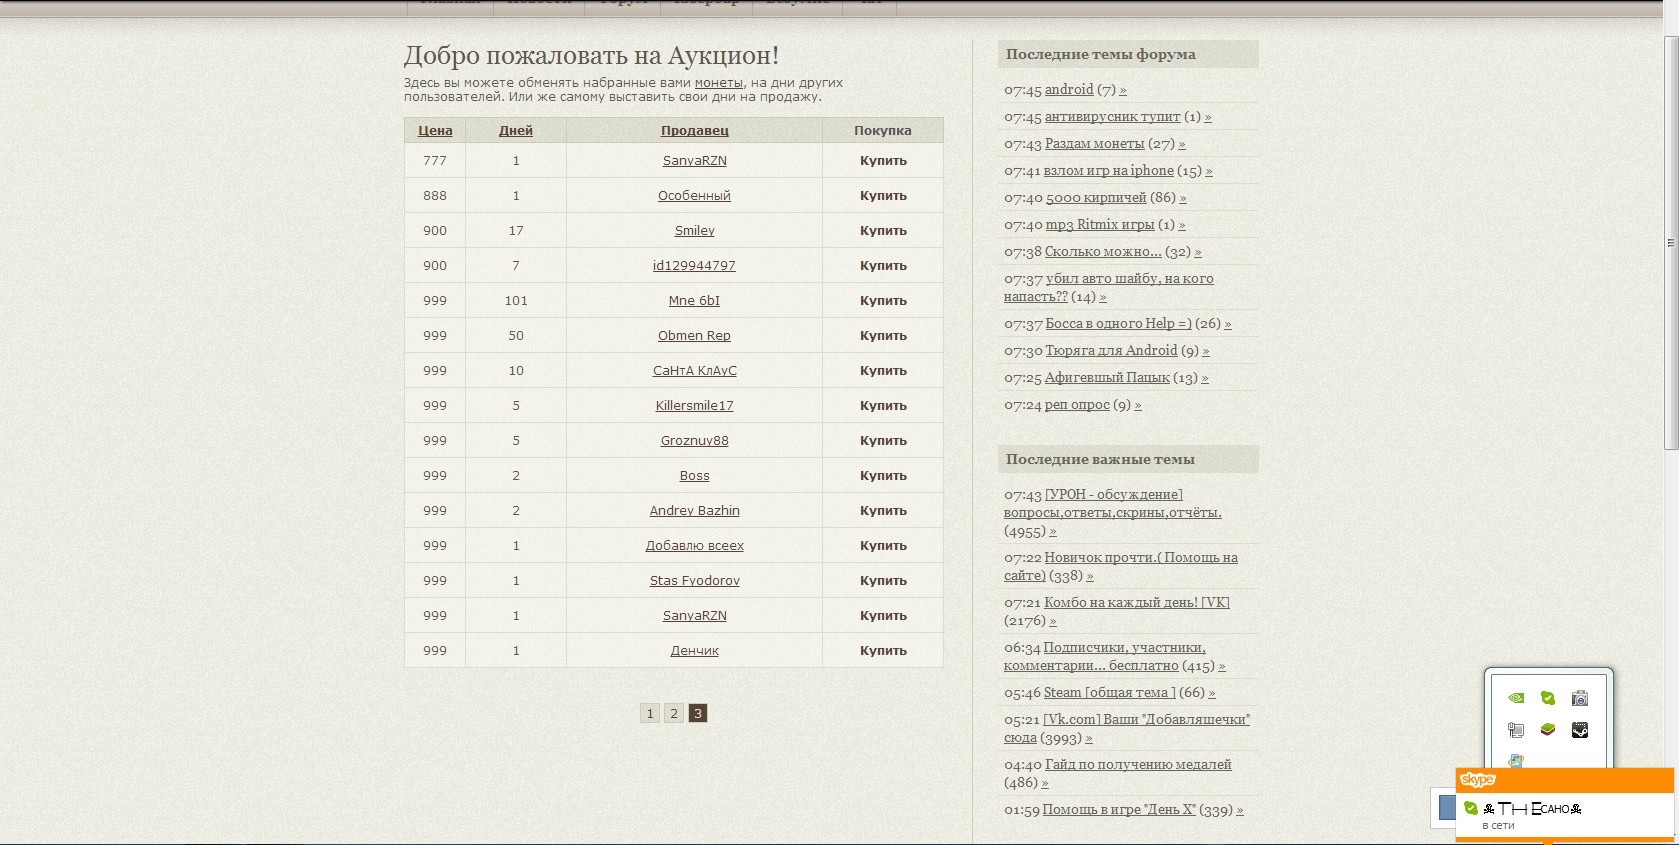The image size is (1679, 845).
Task: Open seller profile Особенный
Action: coord(694,195)
